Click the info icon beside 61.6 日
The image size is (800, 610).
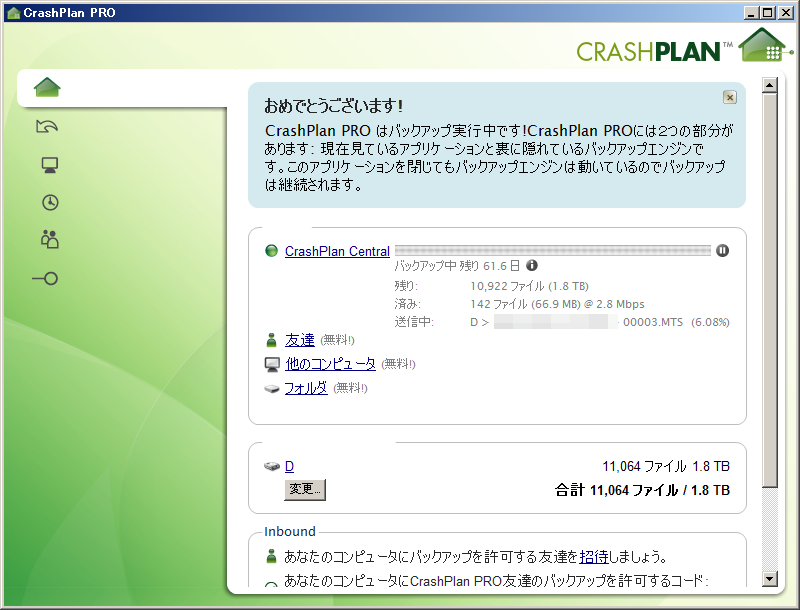532,265
